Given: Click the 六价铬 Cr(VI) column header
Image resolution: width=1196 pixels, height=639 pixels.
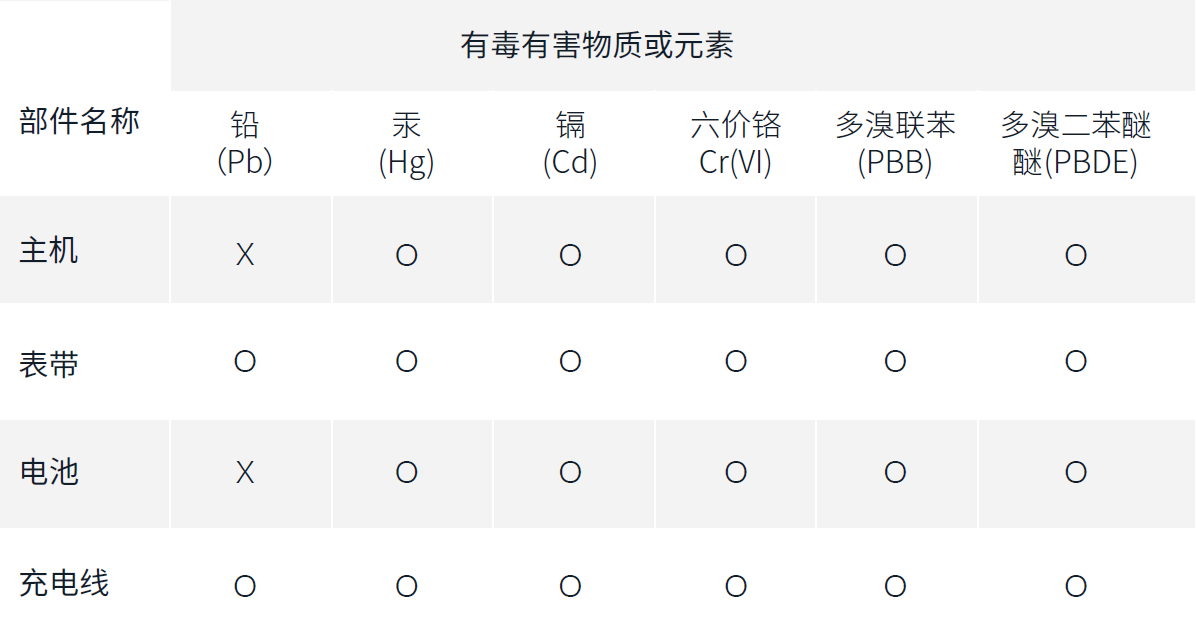Looking at the screenshot, I should click(736, 143).
